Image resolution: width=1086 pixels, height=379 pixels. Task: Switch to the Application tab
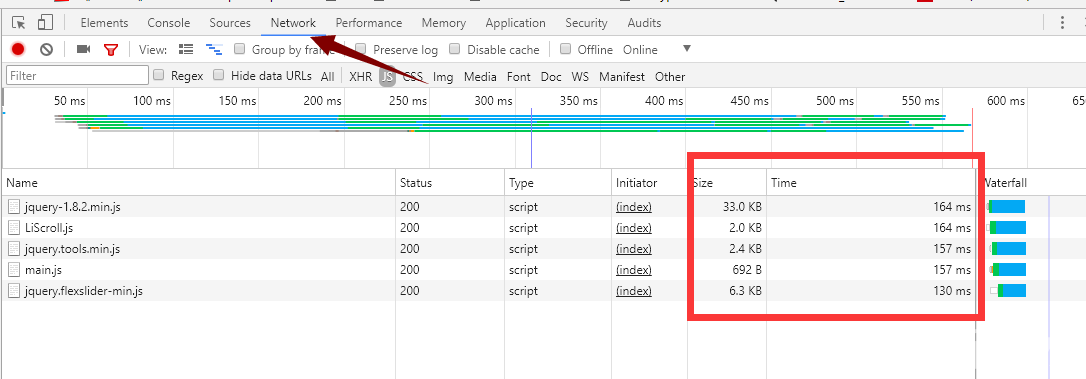click(x=515, y=23)
